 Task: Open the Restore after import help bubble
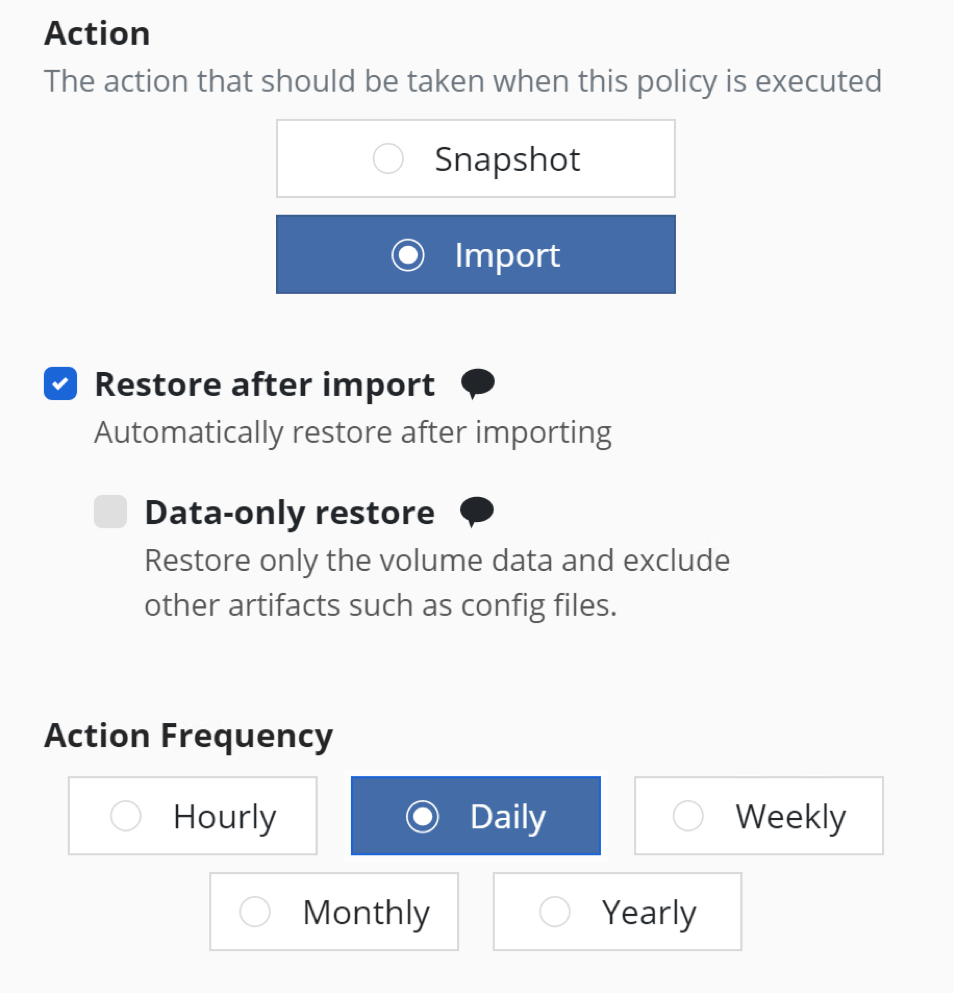pyautogui.click(x=478, y=384)
